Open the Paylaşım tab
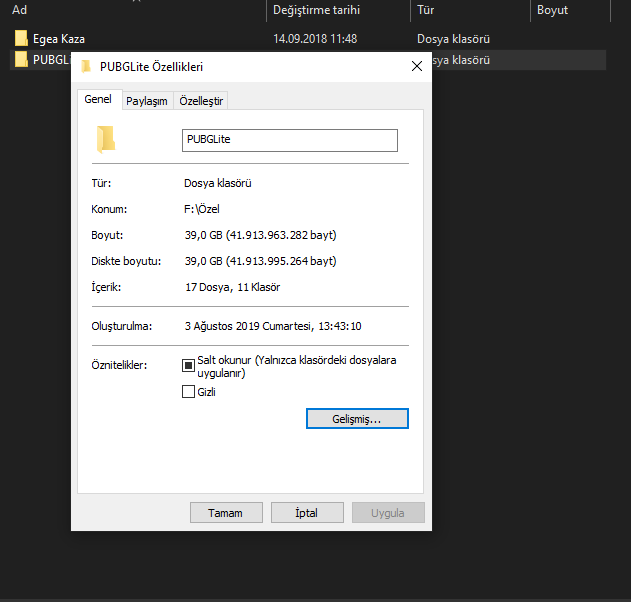 pyautogui.click(x=147, y=101)
